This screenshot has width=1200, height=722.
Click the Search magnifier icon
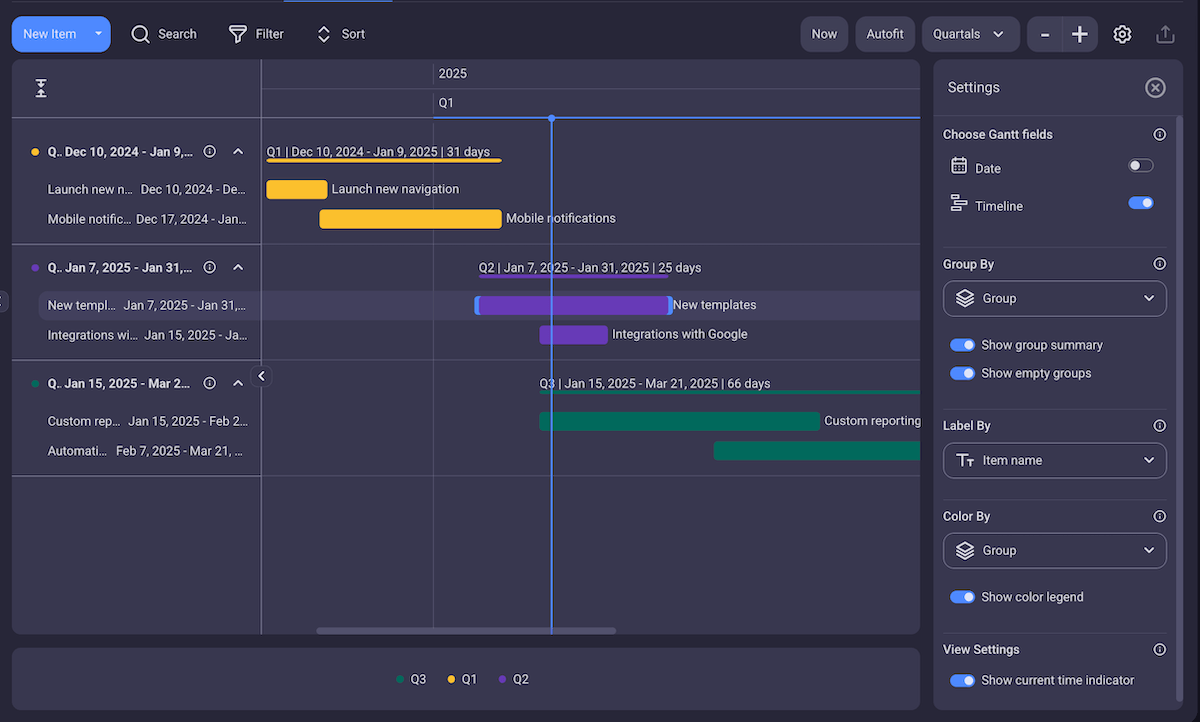[141, 34]
